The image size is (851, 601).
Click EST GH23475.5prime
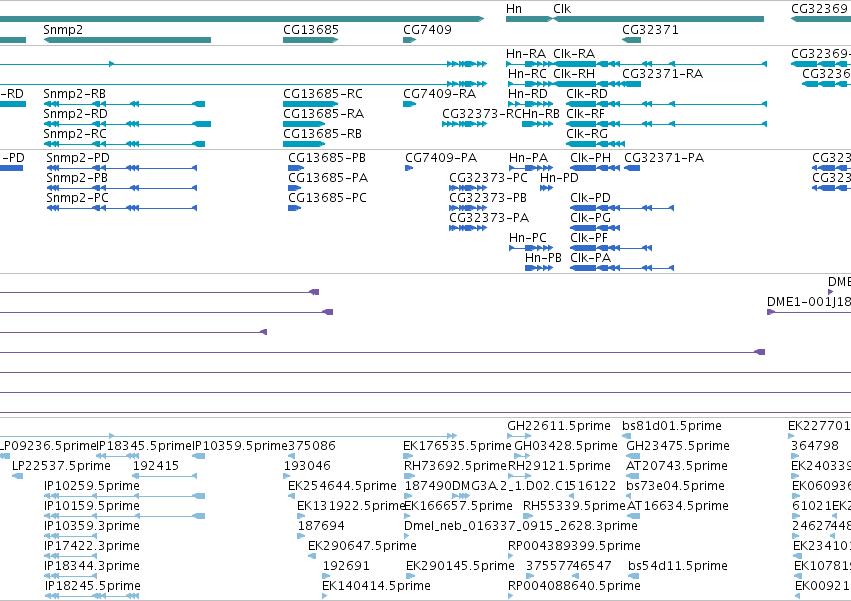coord(678,446)
